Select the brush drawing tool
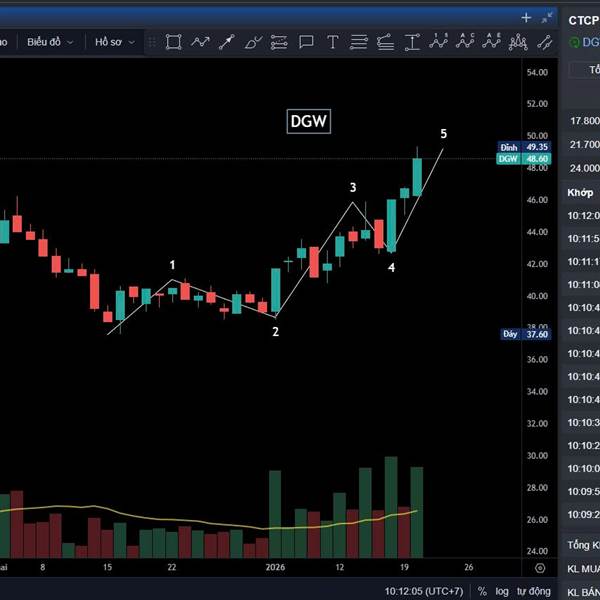600x600 pixels. tap(253, 42)
